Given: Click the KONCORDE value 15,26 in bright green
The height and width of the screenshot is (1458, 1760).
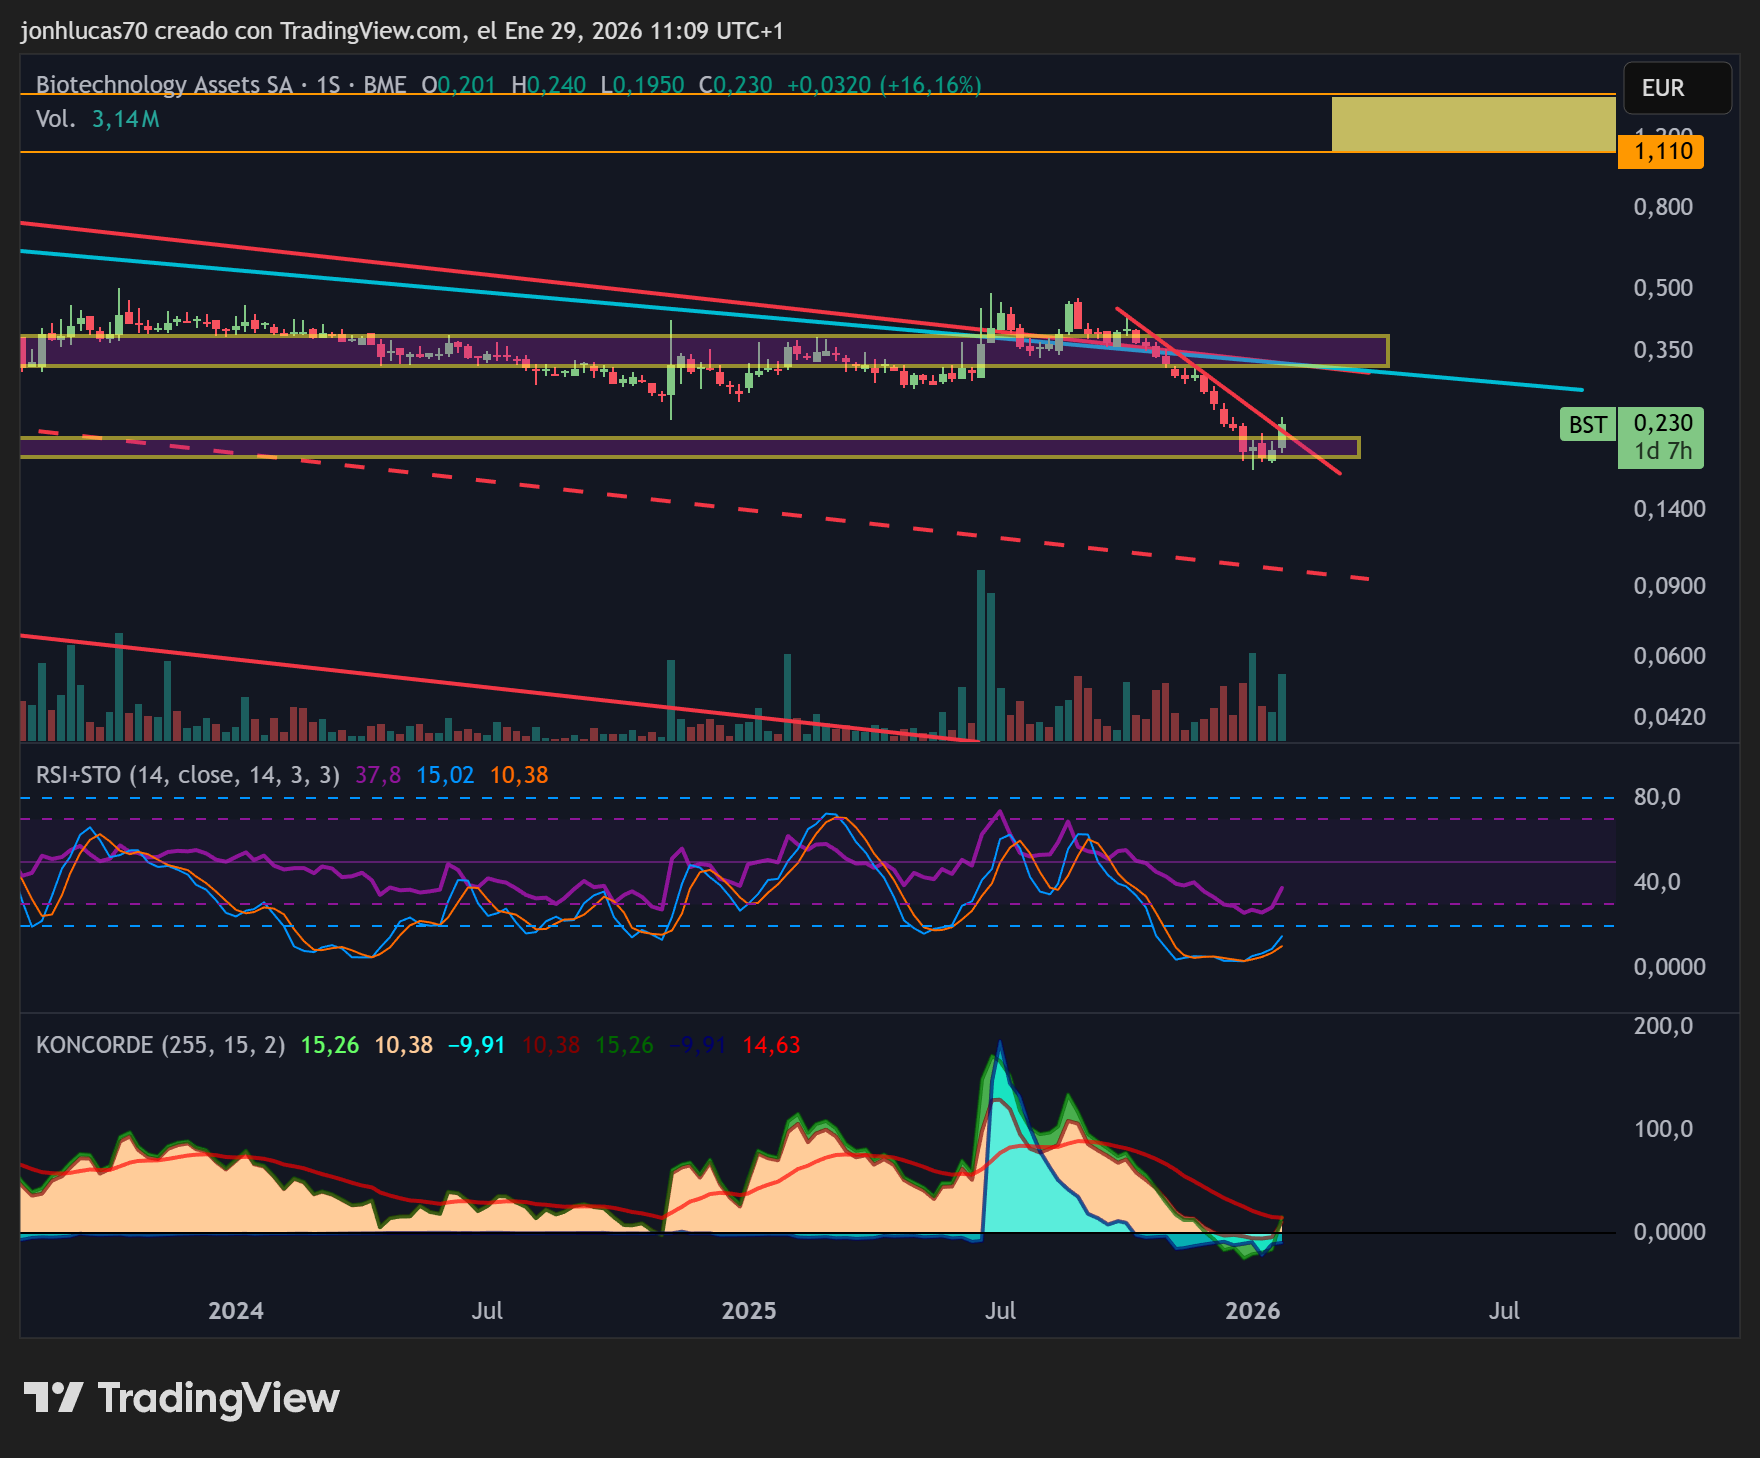Looking at the screenshot, I should tap(330, 1045).
